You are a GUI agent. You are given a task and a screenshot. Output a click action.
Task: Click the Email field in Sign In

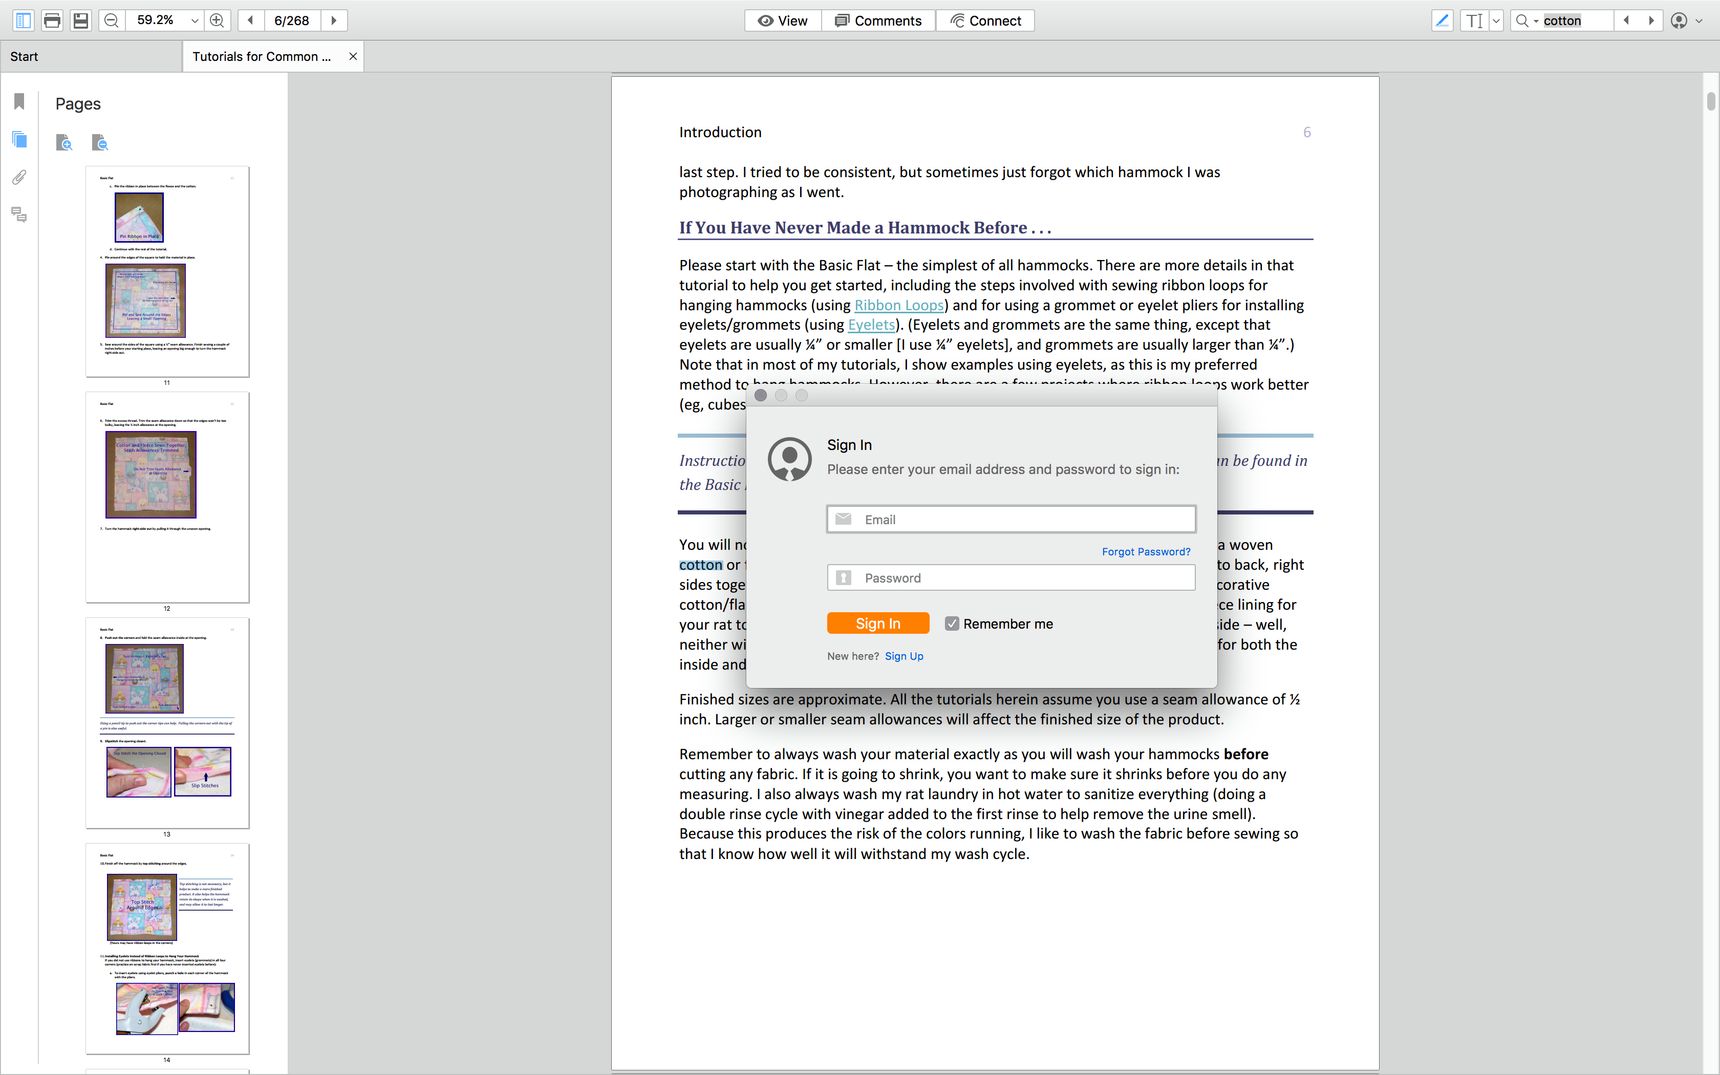pyautogui.click(x=1011, y=519)
